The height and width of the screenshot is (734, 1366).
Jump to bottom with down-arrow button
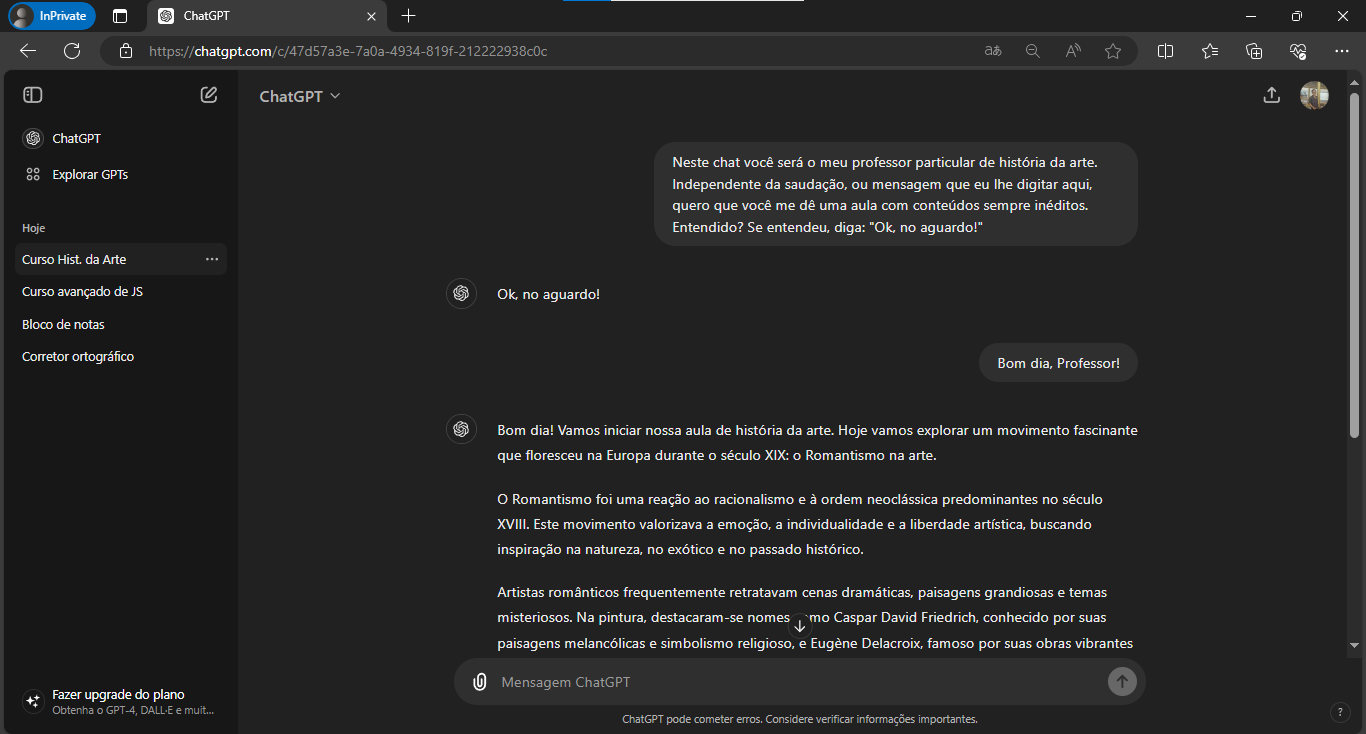pos(799,626)
